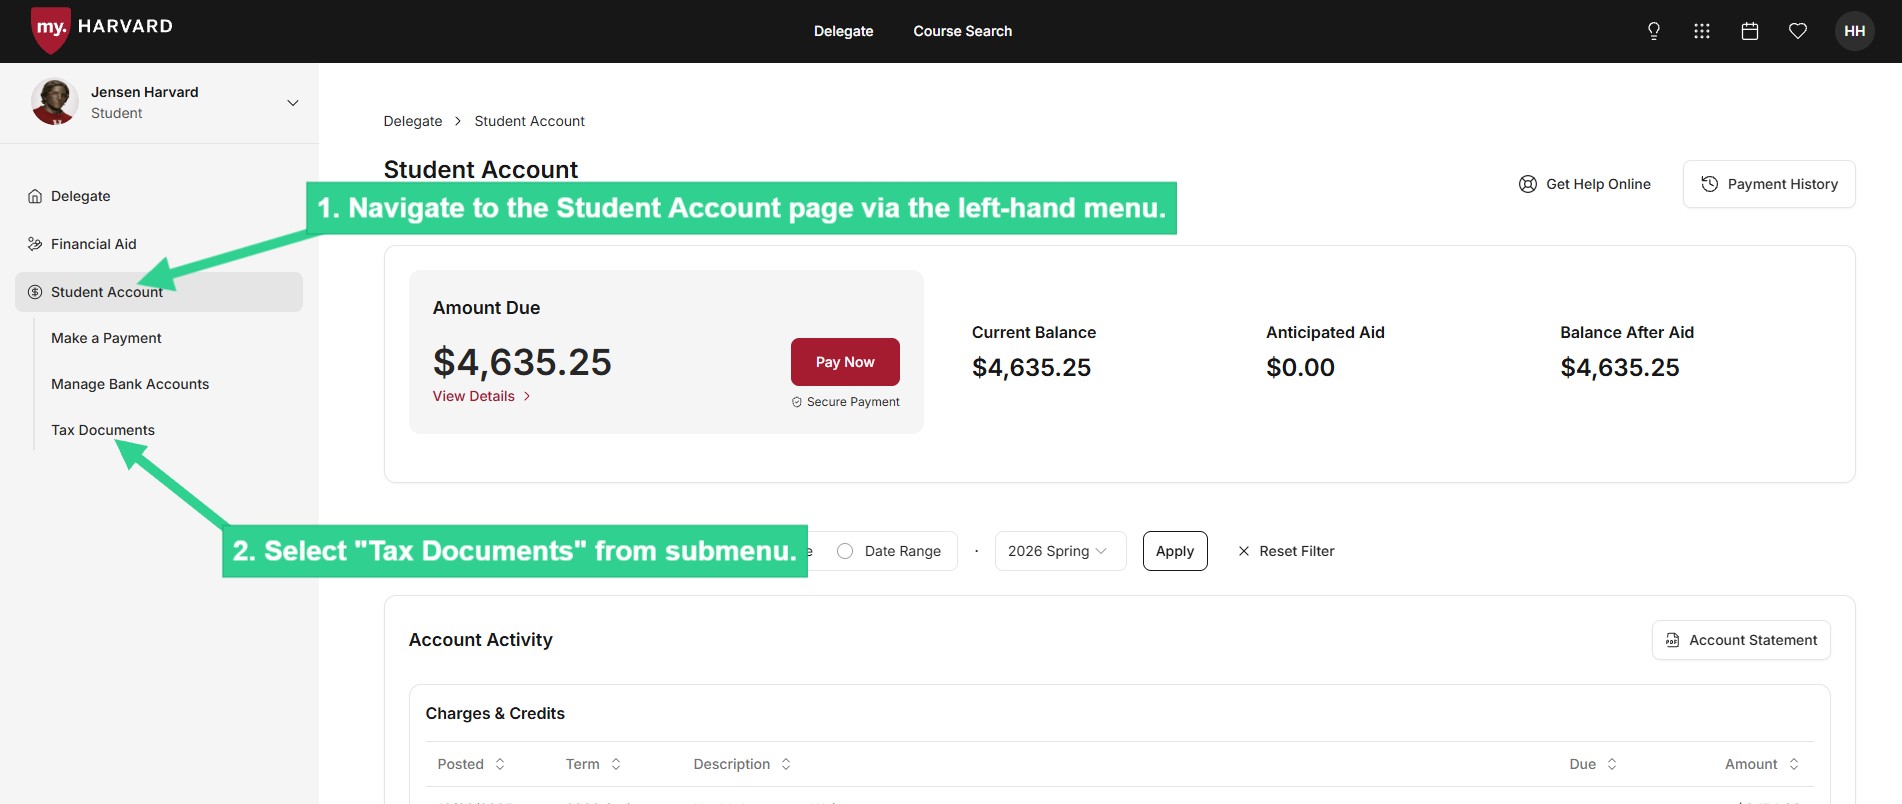Click the dollar icon beside Student Account

(x=35, y=292)
